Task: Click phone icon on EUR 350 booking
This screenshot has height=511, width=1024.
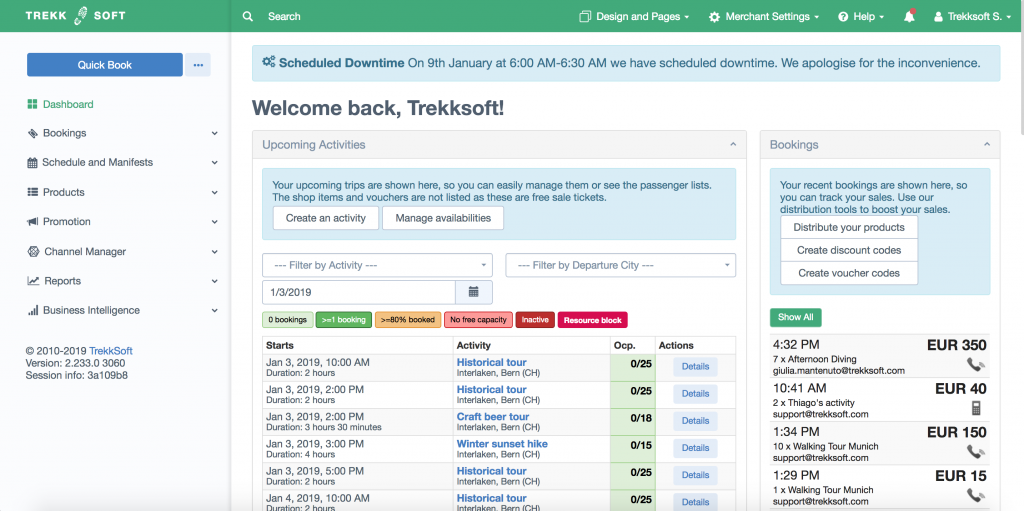Action: 976,365
